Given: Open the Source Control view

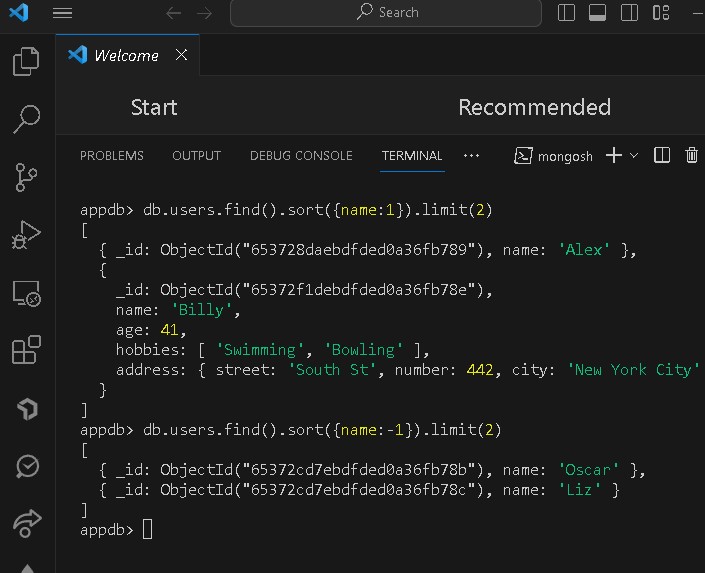Looking at the screenshot, I should coord(26,178).
